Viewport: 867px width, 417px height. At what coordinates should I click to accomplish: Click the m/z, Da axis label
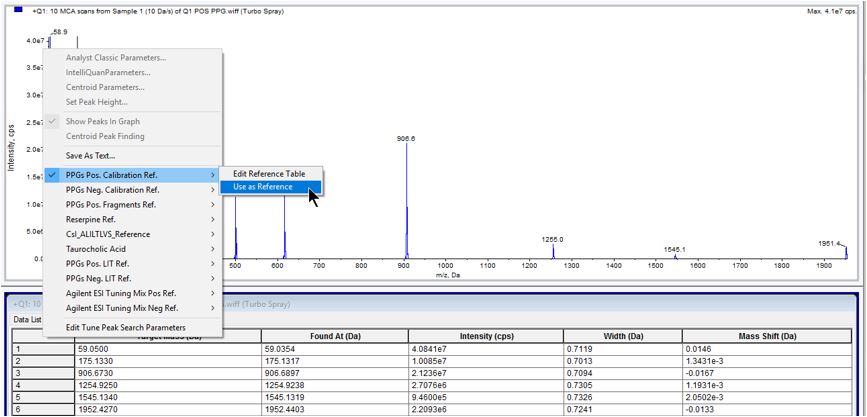tap(448, 275)
